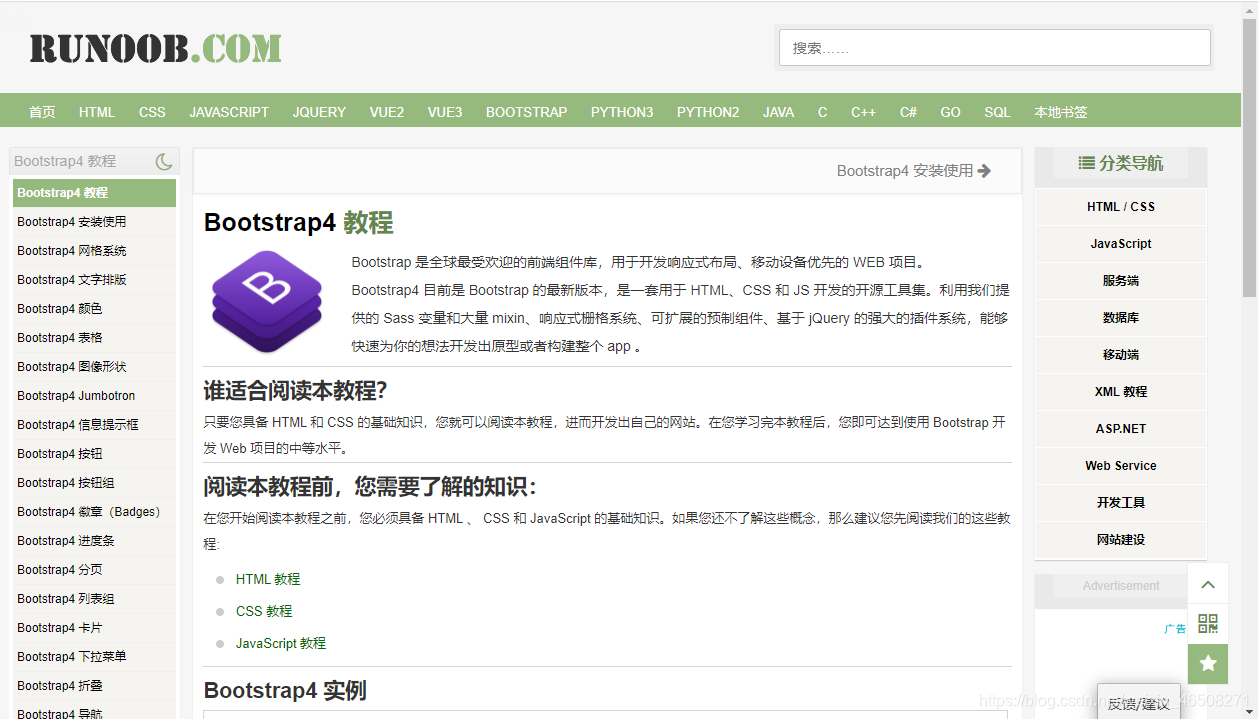This screenshot has width=1258, height=719.
Task: Open the C nav item
Action: click(822, 112)
